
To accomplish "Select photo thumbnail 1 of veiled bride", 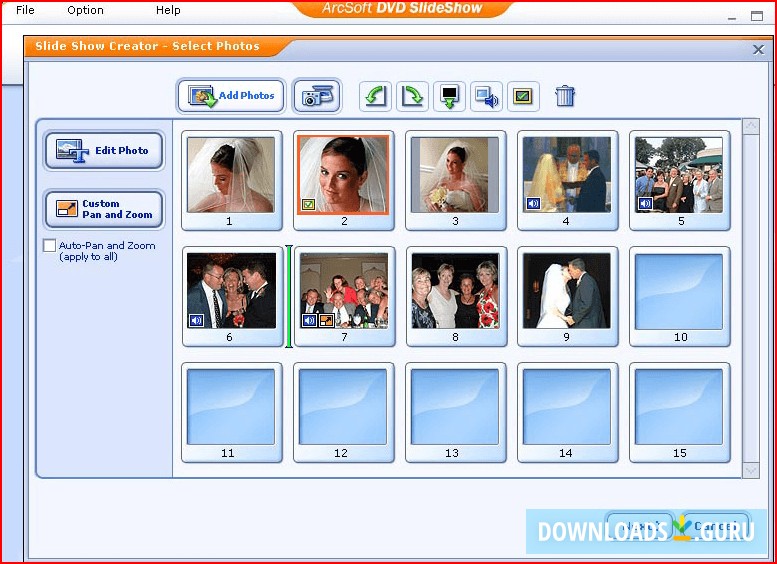I will pyautogui.click(x=231, y=175).
